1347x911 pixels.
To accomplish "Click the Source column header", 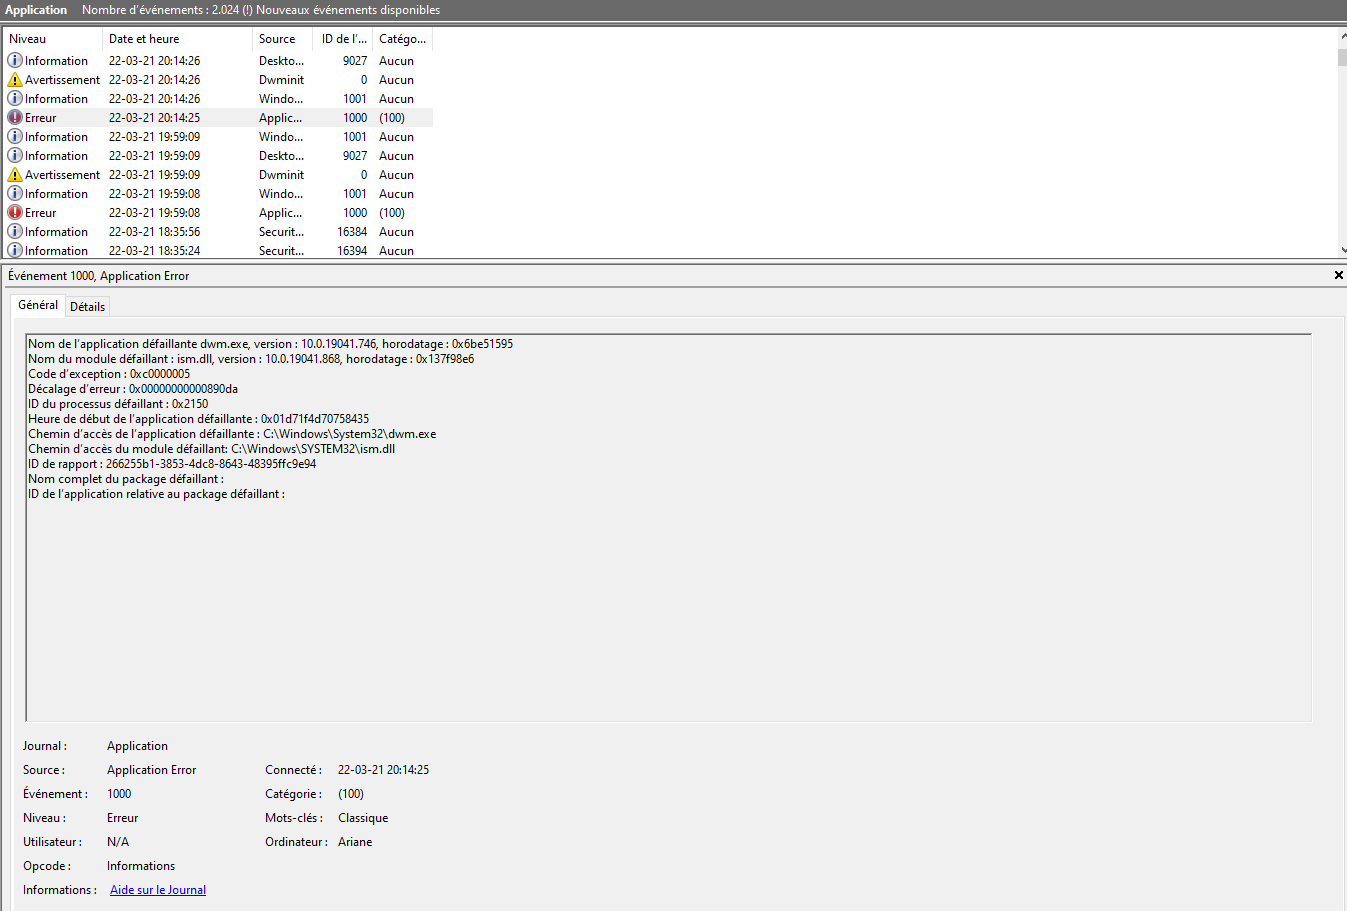I will (x=283, y=39).
